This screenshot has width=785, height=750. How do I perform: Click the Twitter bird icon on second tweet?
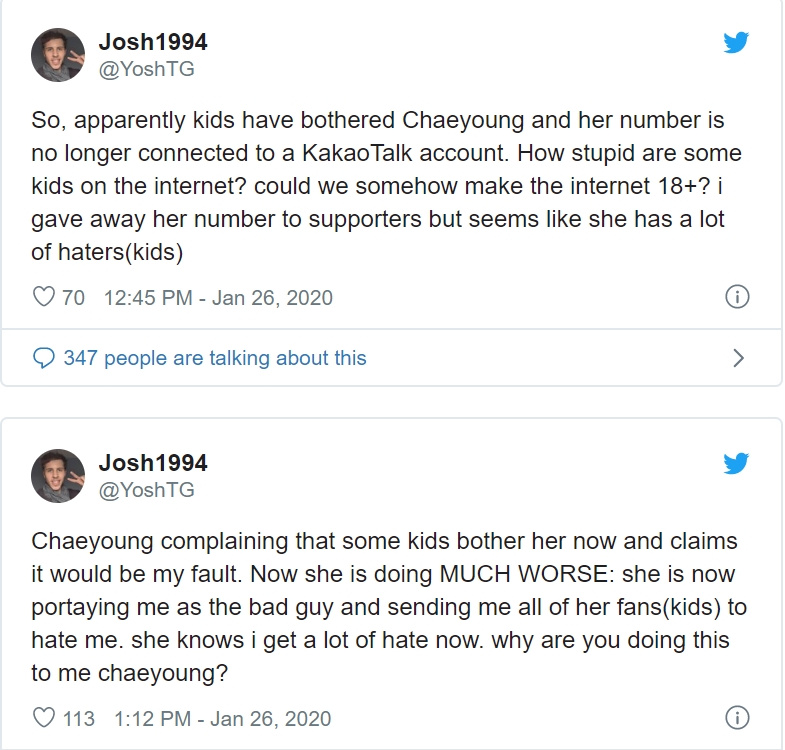736,463
